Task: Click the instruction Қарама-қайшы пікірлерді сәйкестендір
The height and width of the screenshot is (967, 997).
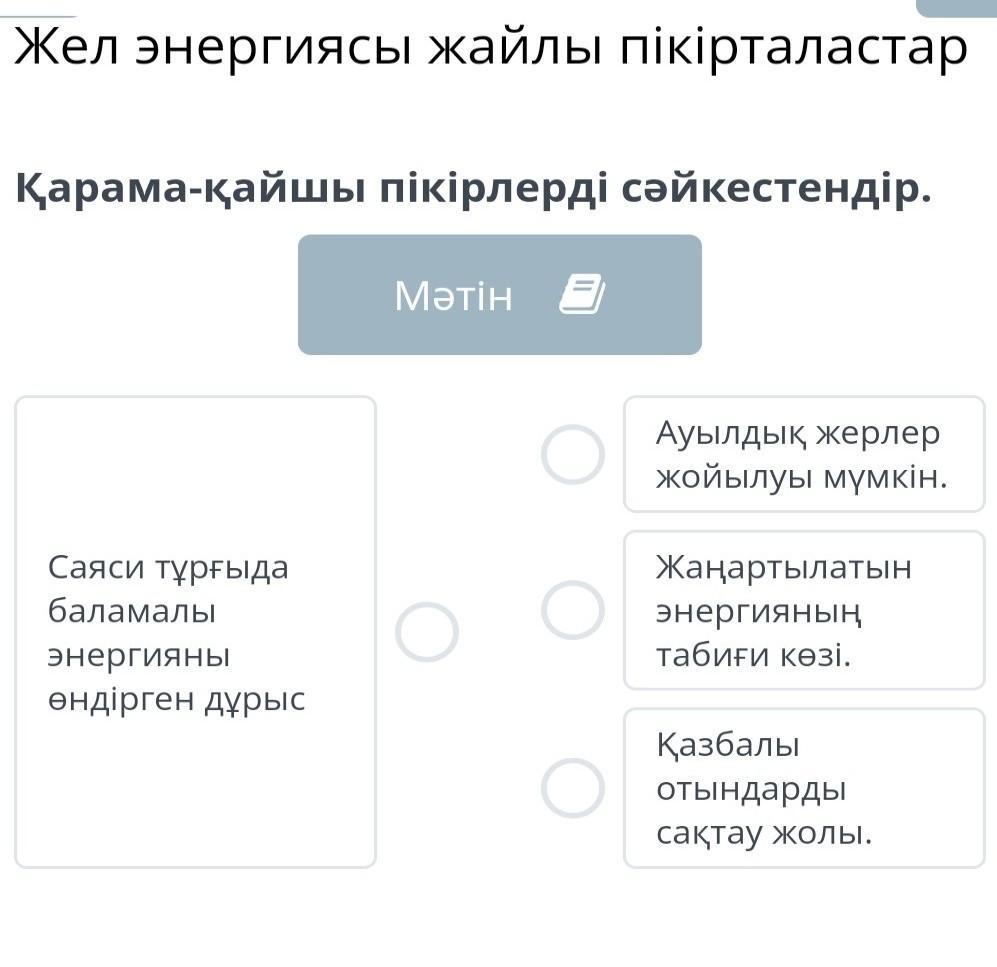Action: (x=474, y=189)
